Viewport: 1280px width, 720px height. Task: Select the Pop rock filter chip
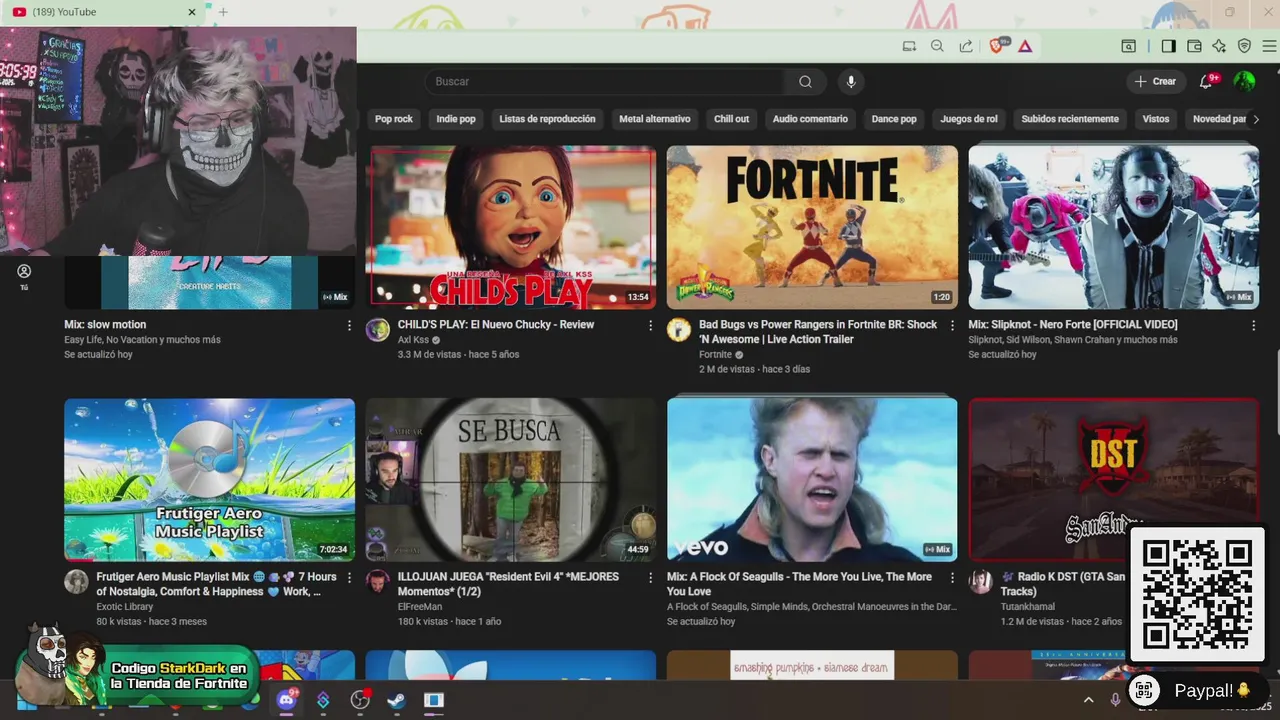(x=394, y=119)
